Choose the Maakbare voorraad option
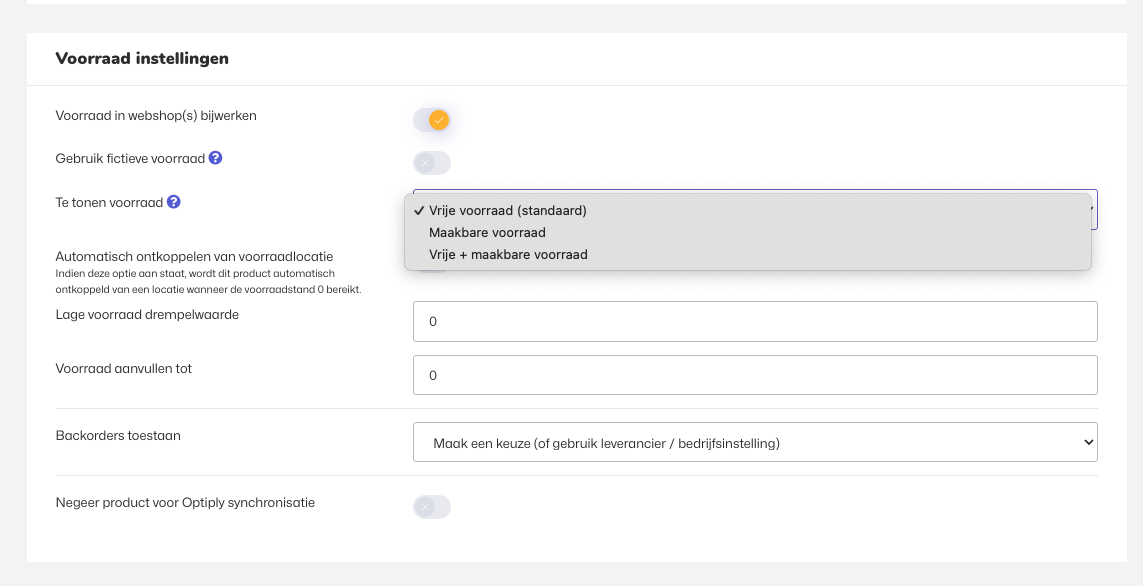Screen dimensions: 1143x586 (x=487, y=233)
